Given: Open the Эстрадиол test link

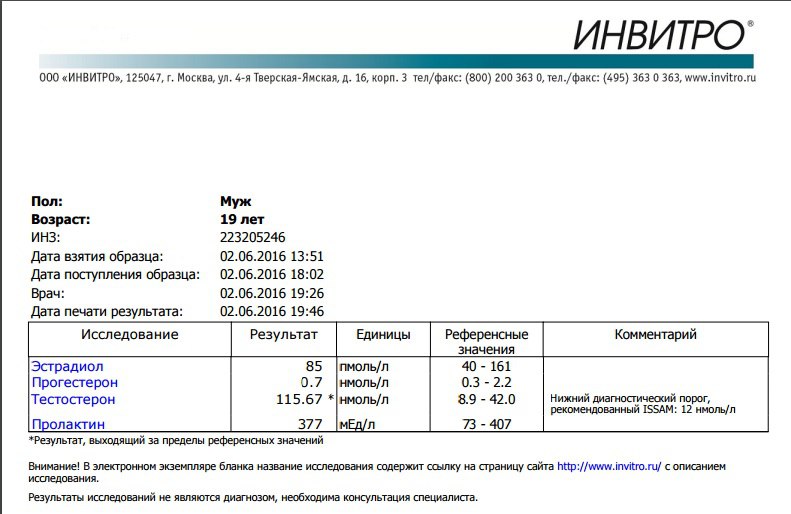Looking at the screenshot, I should pos(67,366).
